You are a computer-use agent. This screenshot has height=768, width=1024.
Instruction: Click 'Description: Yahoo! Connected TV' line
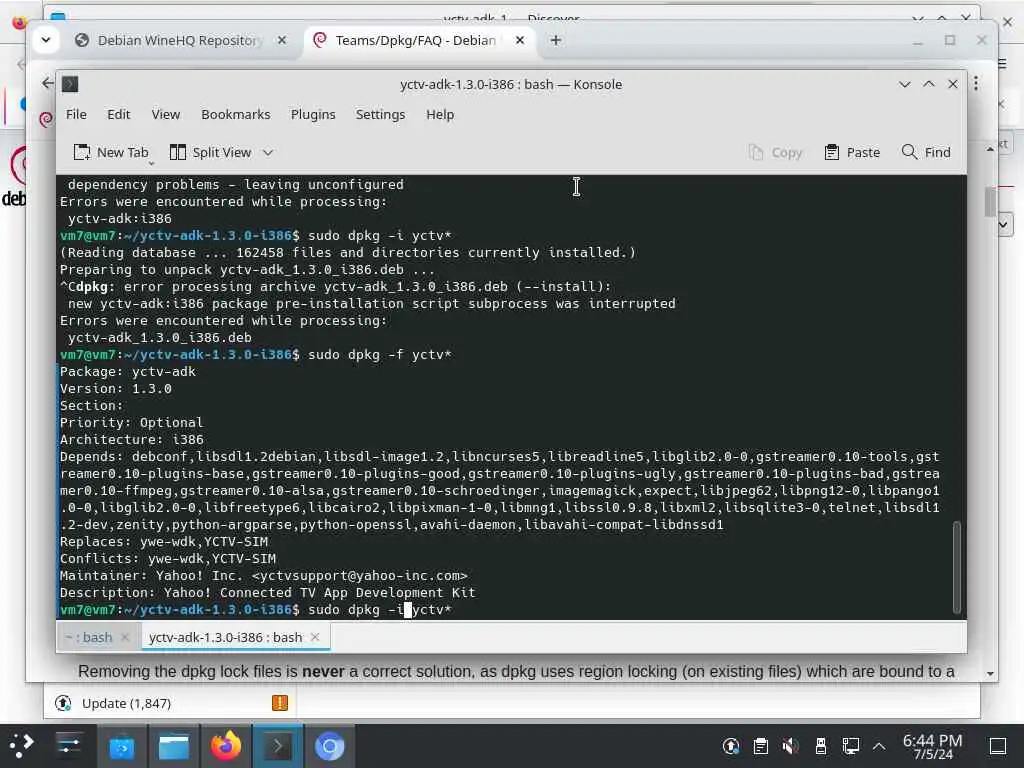[x=268, y=592]
